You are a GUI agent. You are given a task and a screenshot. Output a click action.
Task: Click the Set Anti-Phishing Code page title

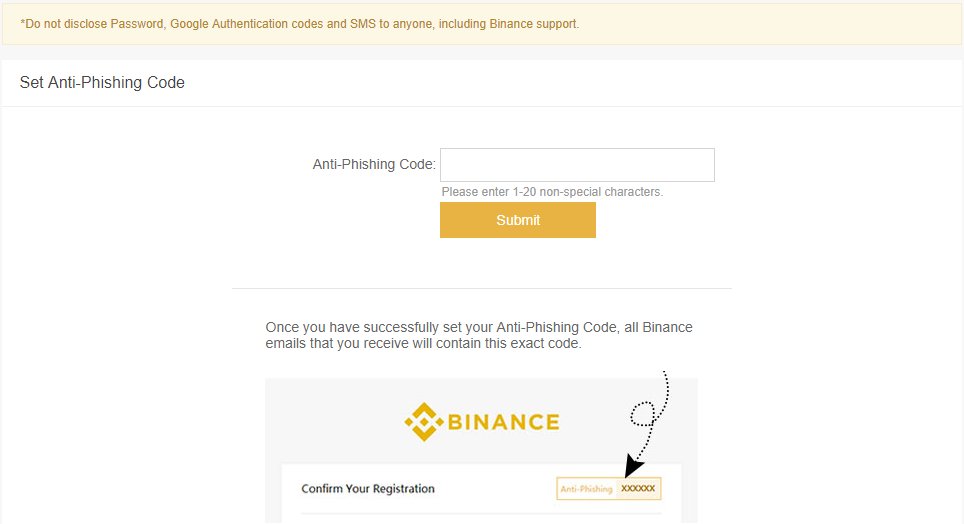[x=102, y=82]
